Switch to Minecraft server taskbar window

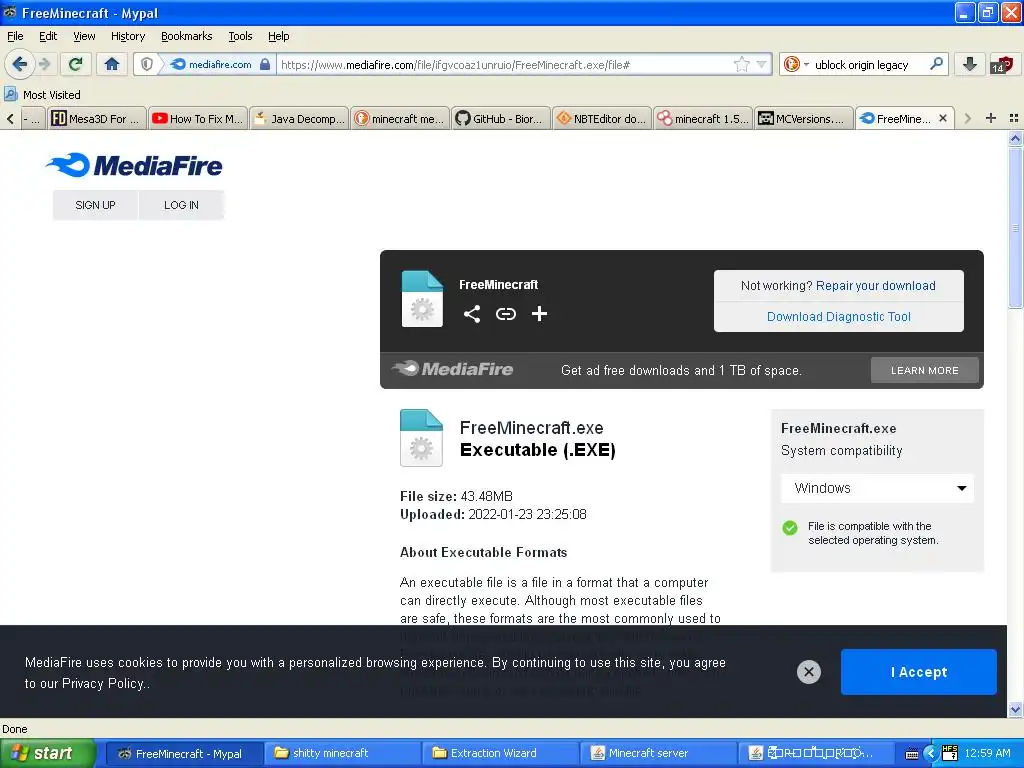pos(657,753)
